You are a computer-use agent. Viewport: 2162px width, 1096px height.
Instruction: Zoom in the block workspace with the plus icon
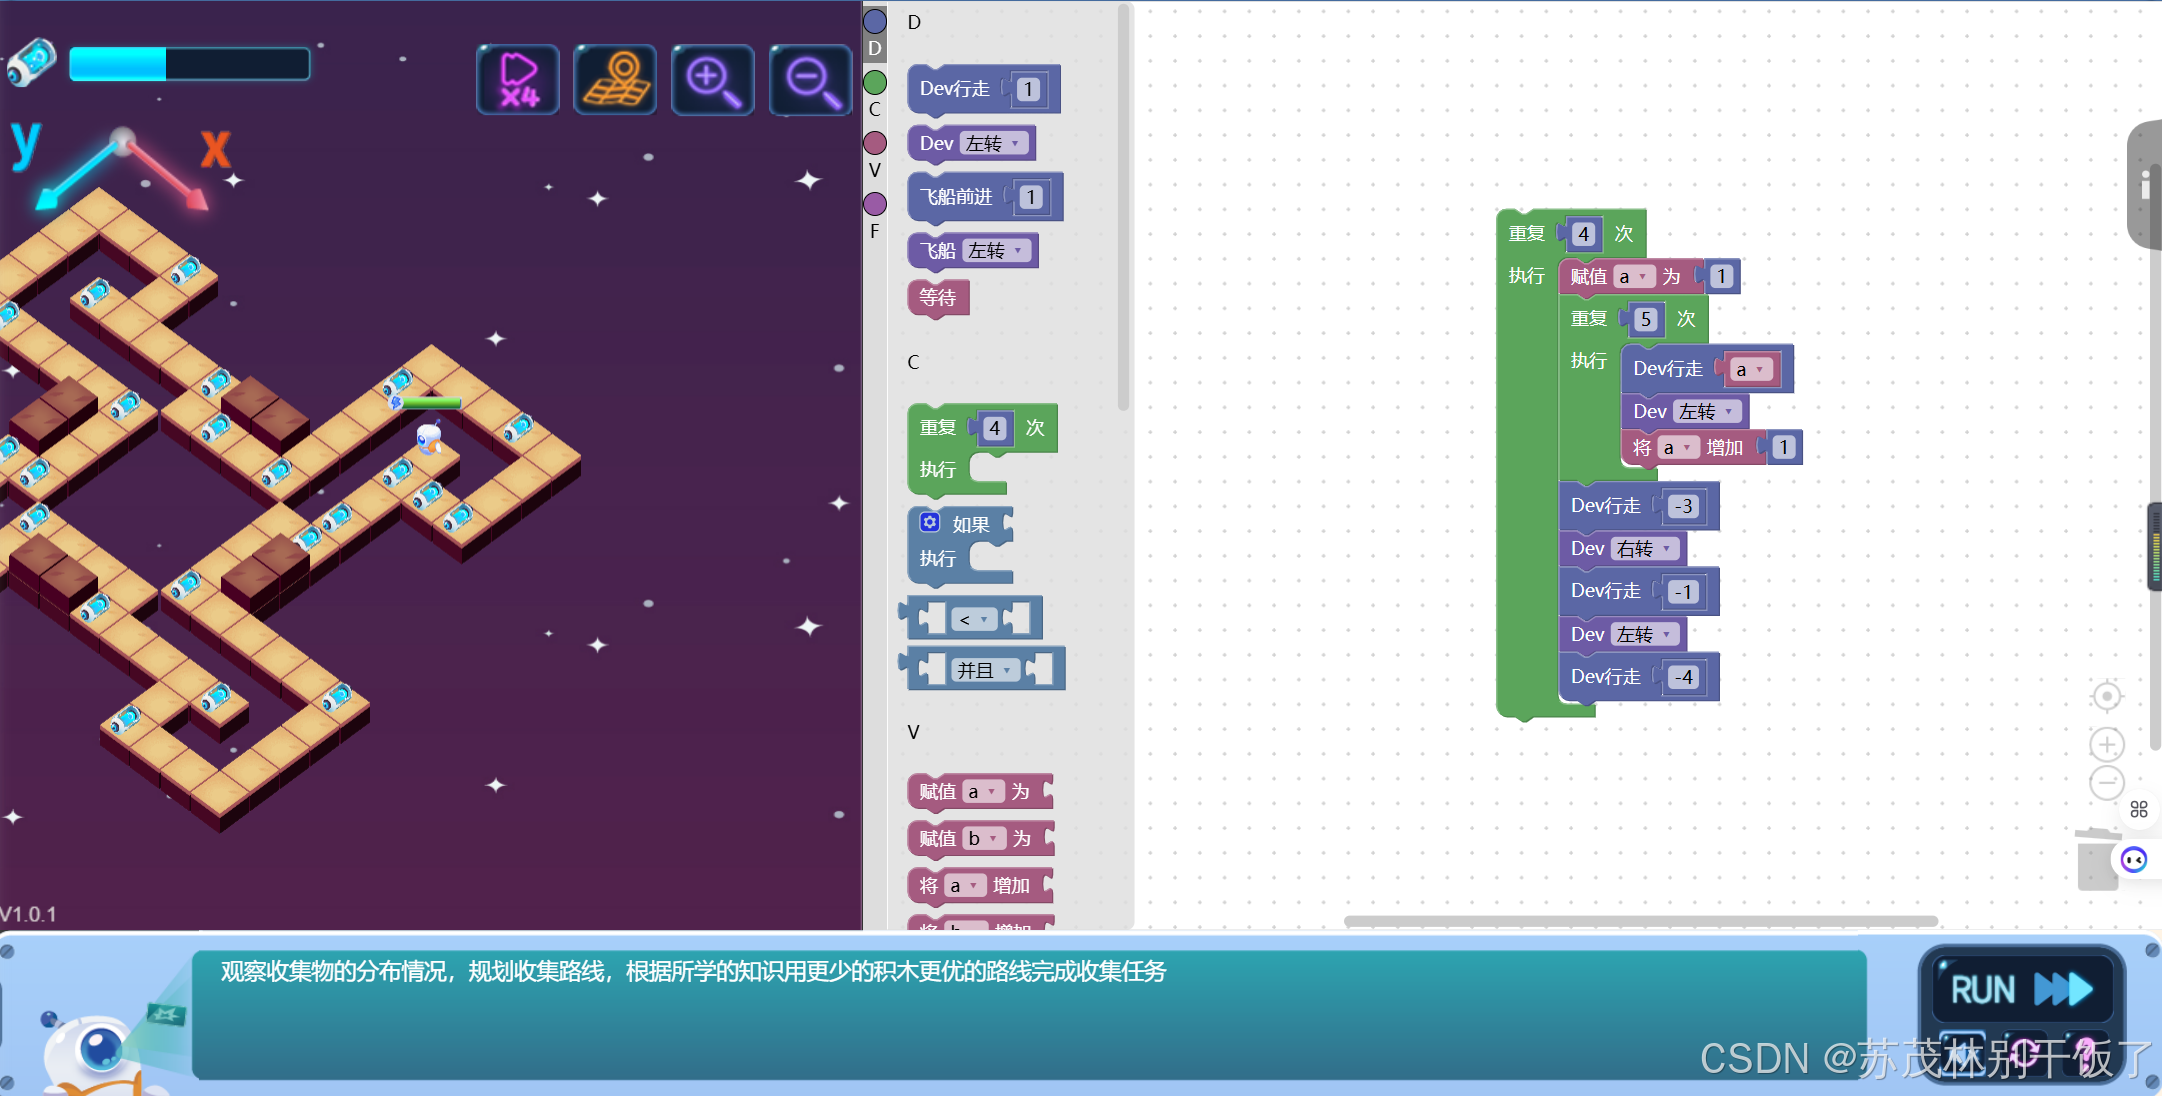click(2107, 745)
